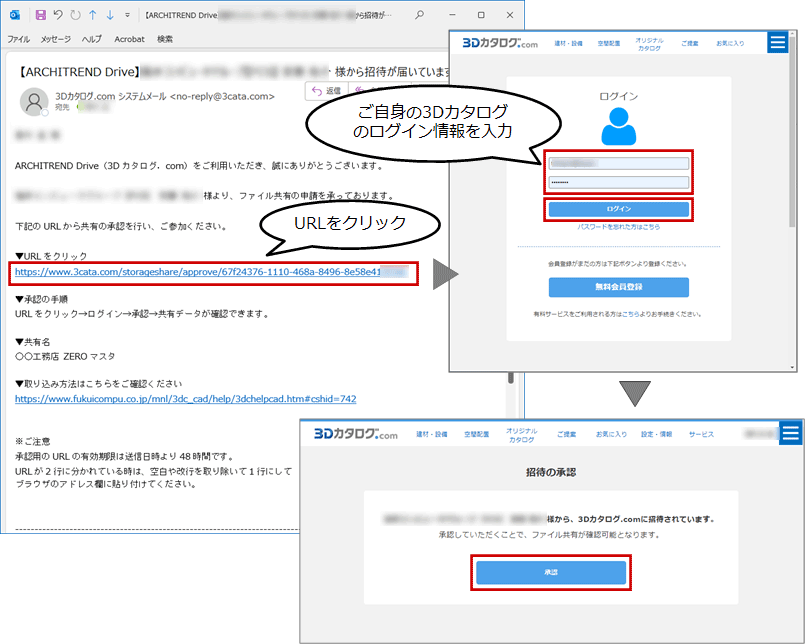Open hamburger menu in login window
Screen dimensions: 805x644
pyautogui.click(x=778, y=42)
